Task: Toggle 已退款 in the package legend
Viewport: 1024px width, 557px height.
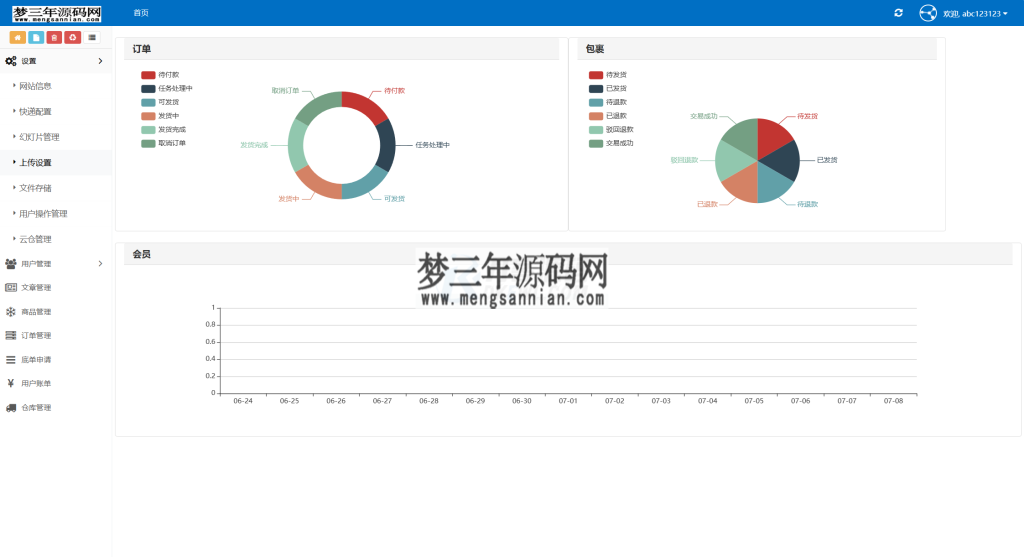Action: 608,116
